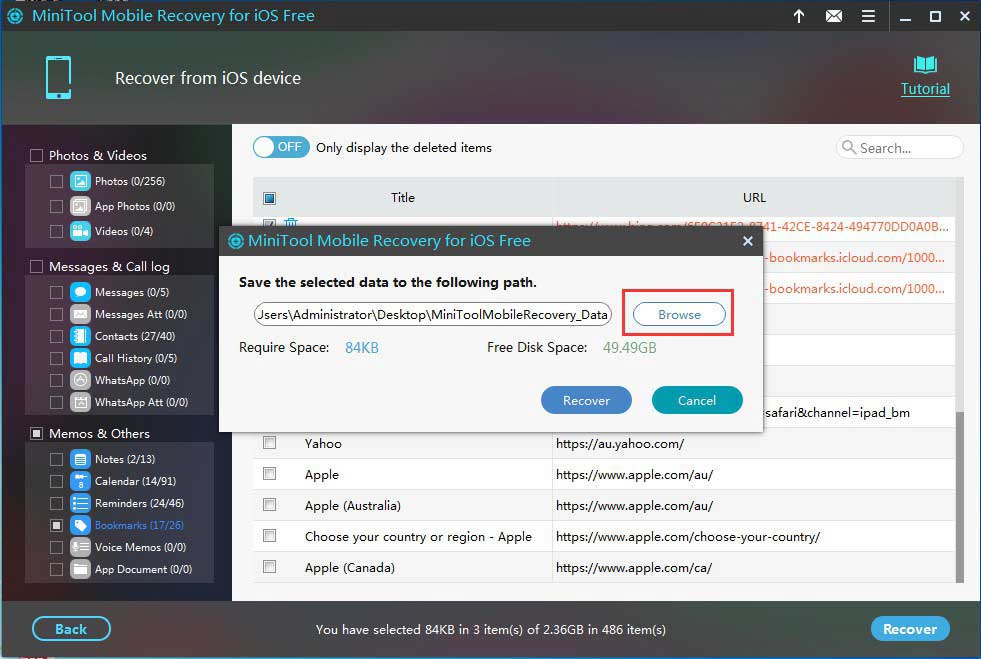Image resolution: width=981 pixels, height=659 pixels.
Task: Select App Document (0/0) in sidebar
Action: pyautogui.click(x=143, y=569)
